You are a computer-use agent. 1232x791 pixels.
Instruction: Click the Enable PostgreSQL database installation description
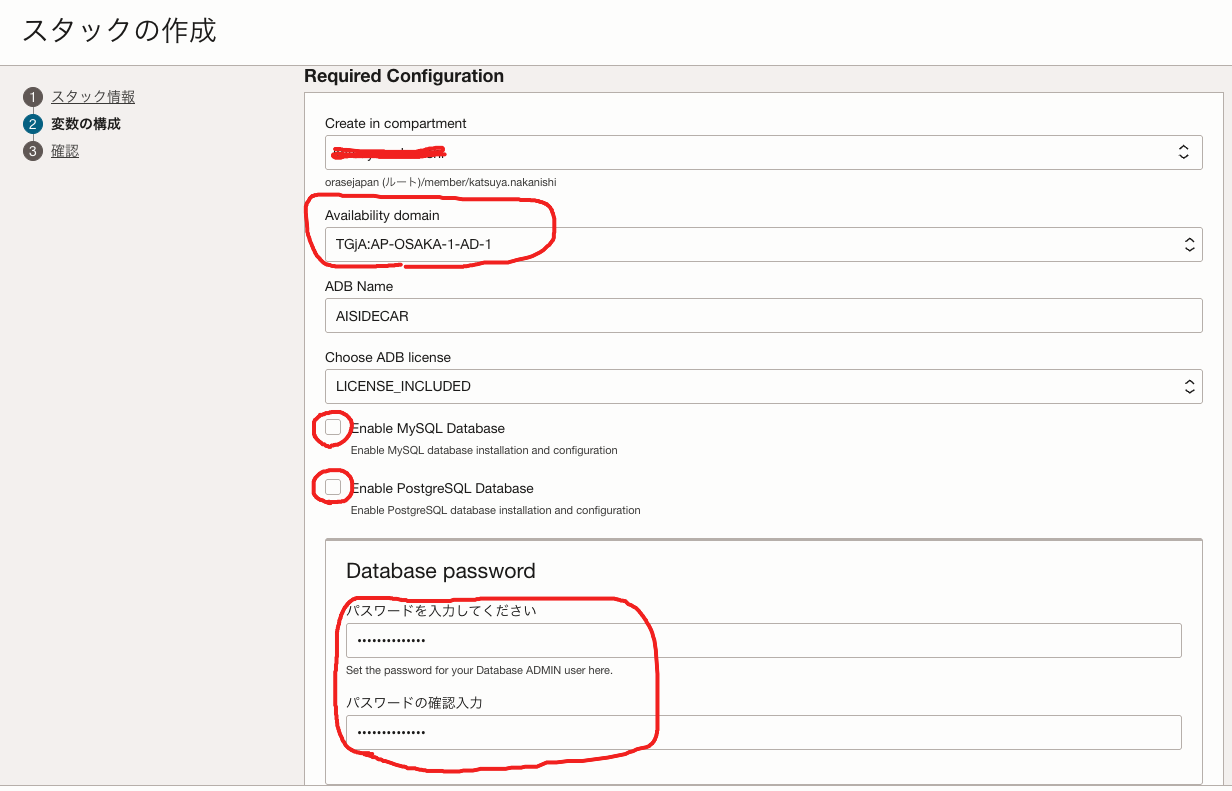495,510
